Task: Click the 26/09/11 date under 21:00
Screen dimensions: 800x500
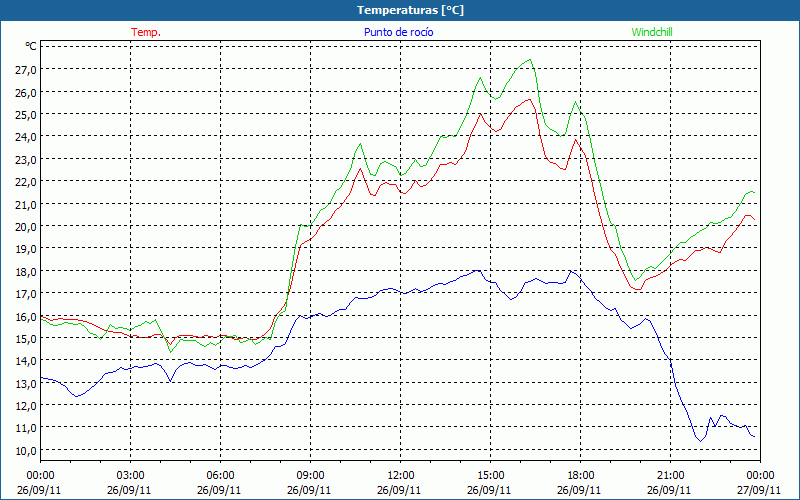Action: click(669, 490)
